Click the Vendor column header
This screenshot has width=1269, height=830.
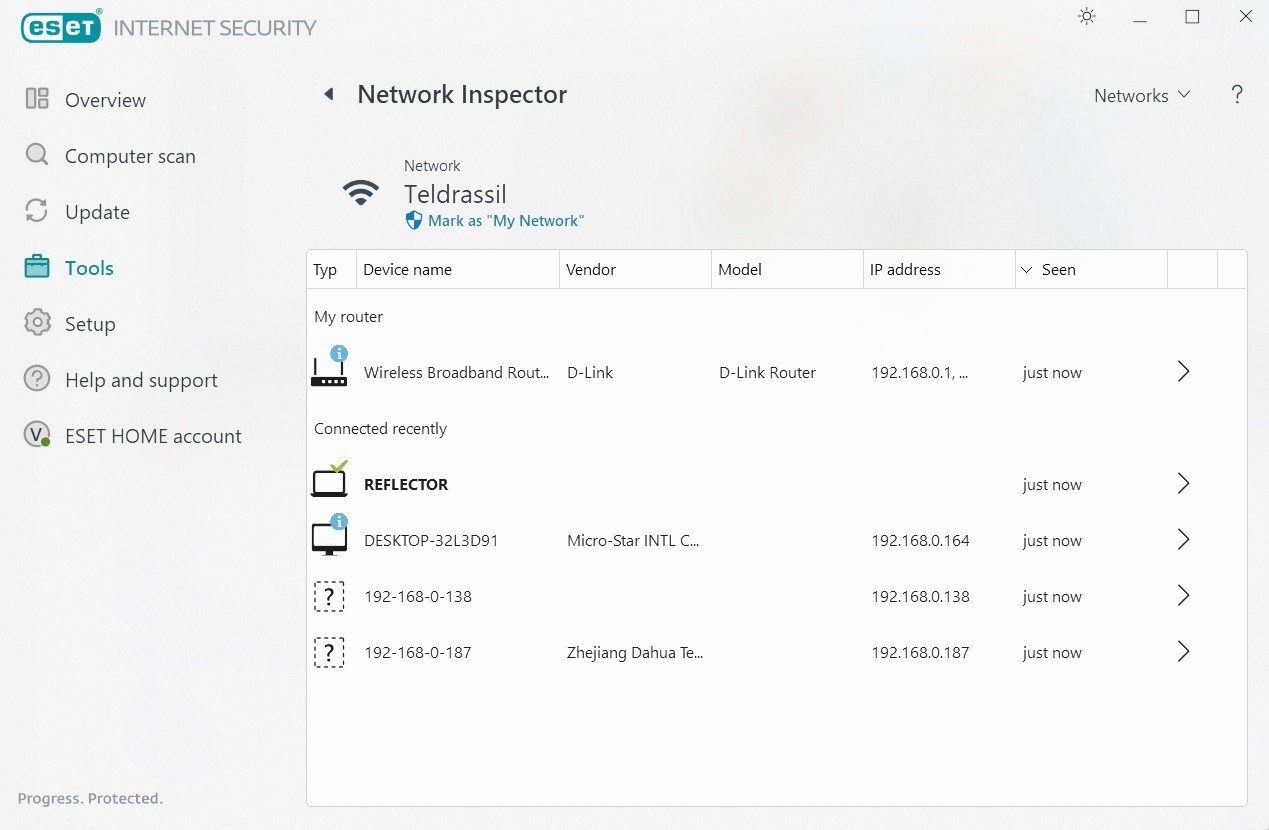point(635,269)
